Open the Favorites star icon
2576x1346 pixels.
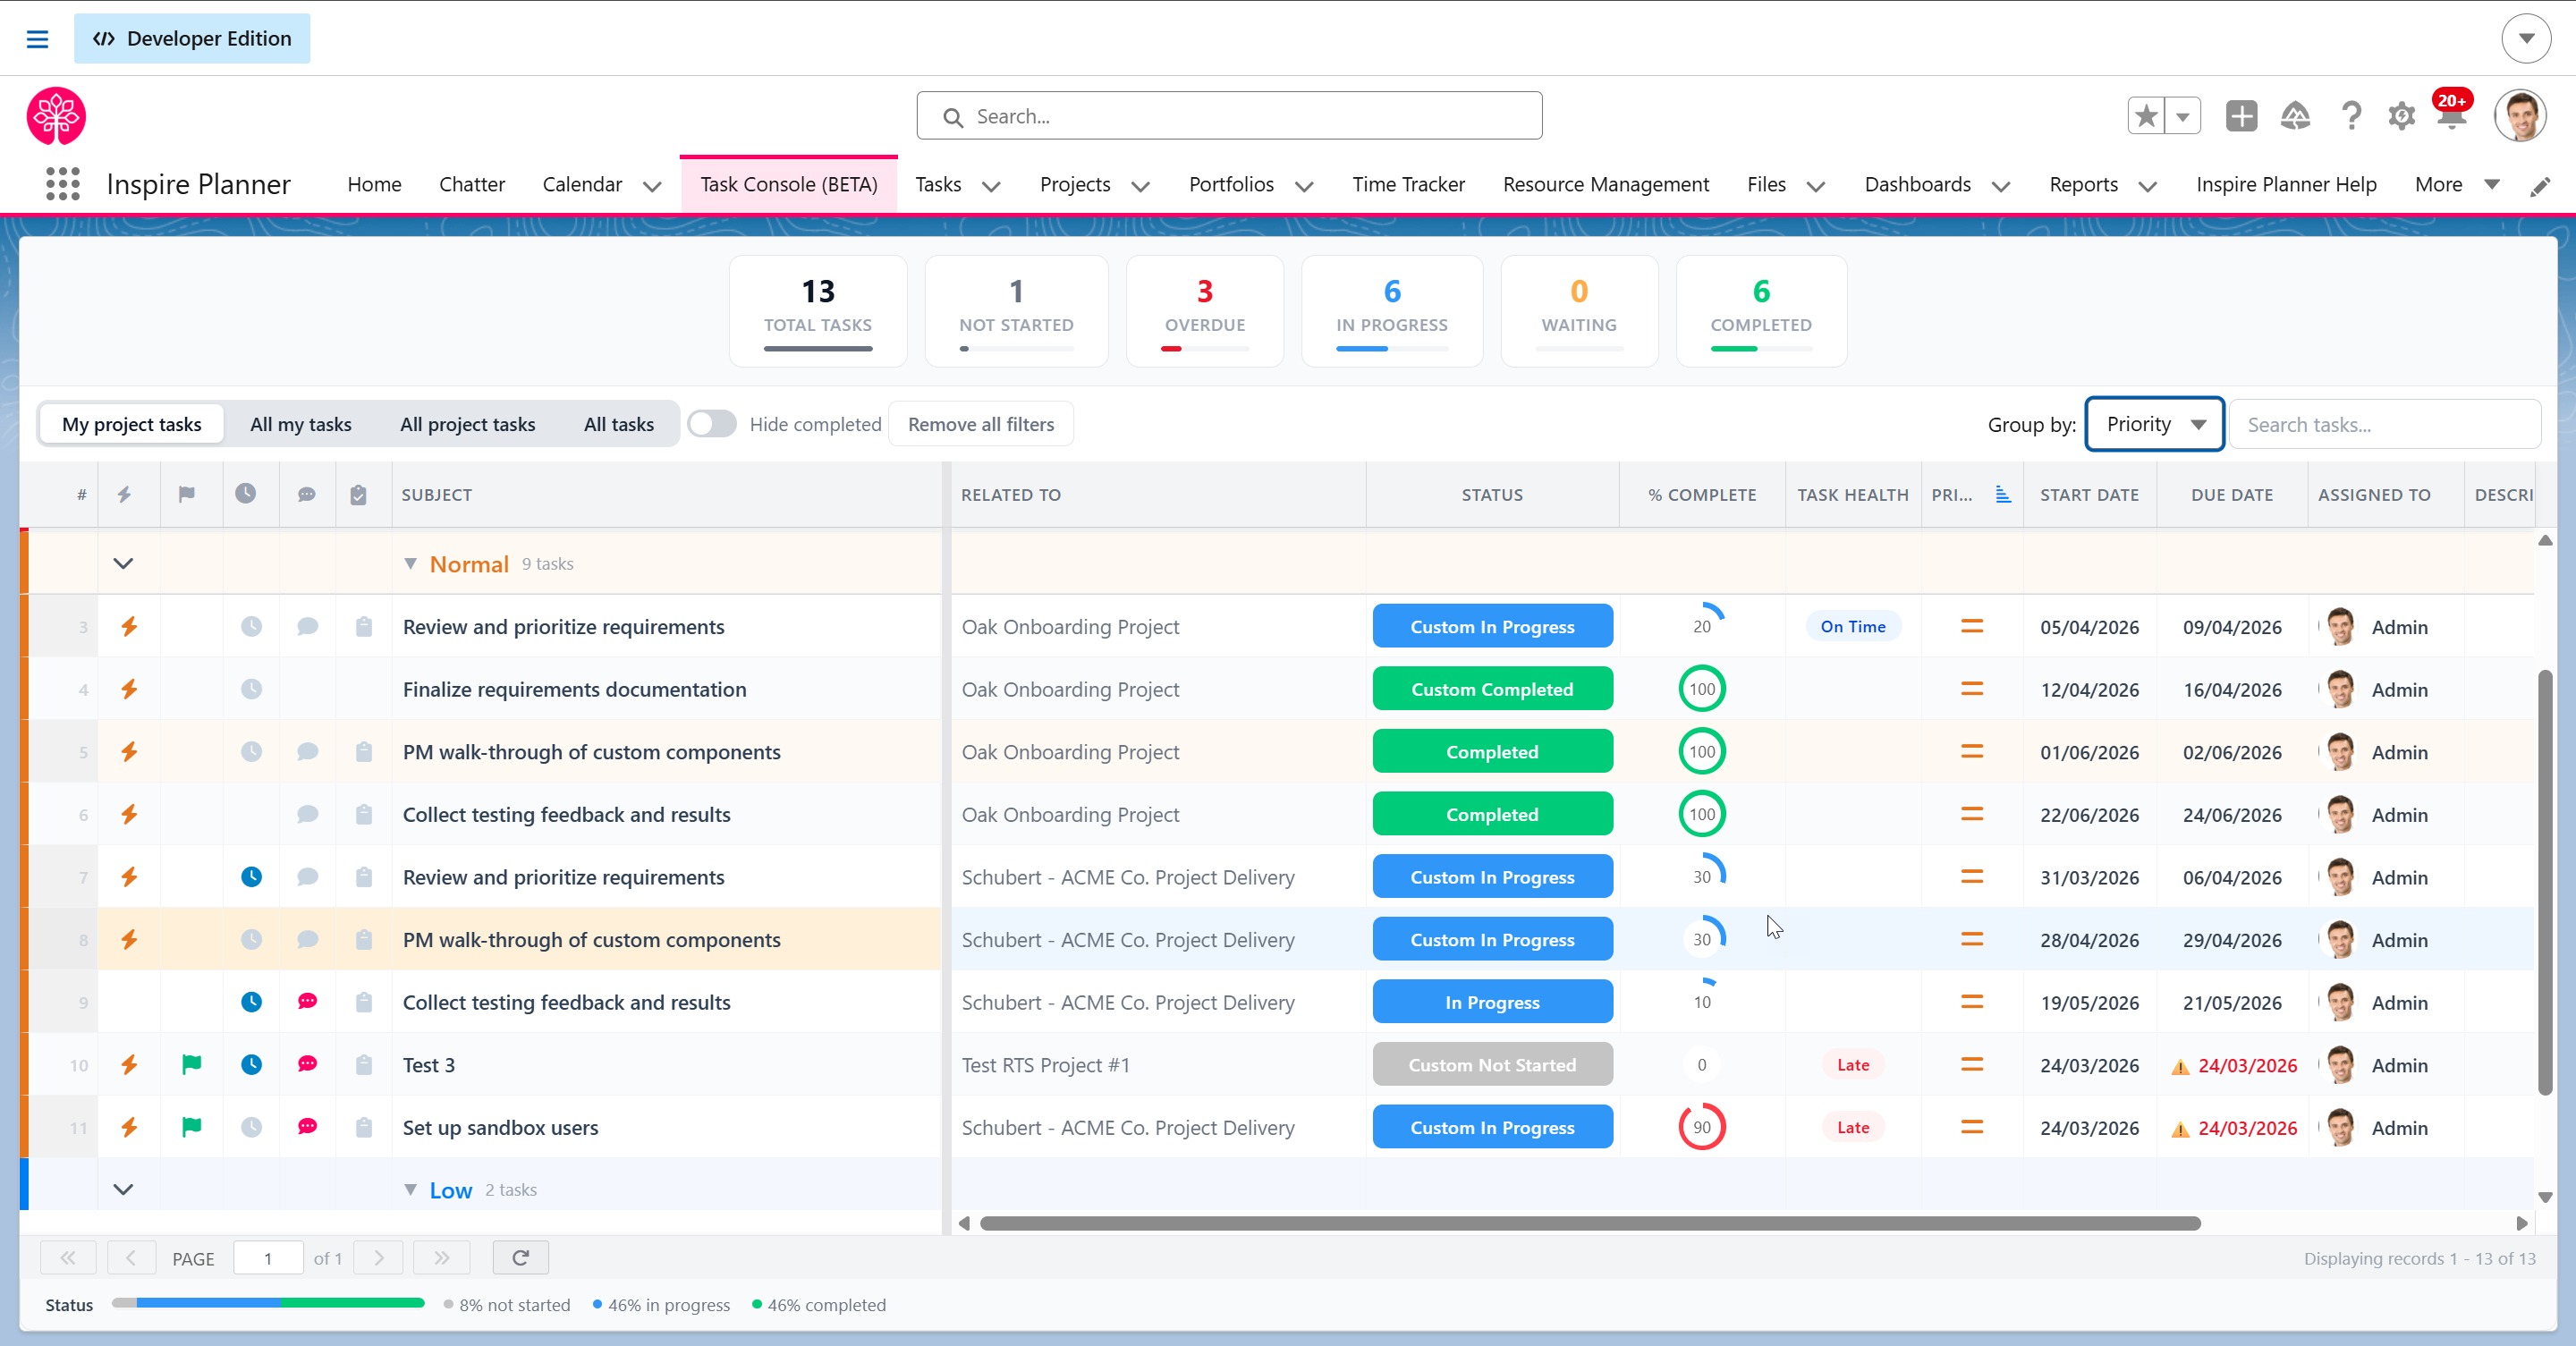pos(2146,116)
